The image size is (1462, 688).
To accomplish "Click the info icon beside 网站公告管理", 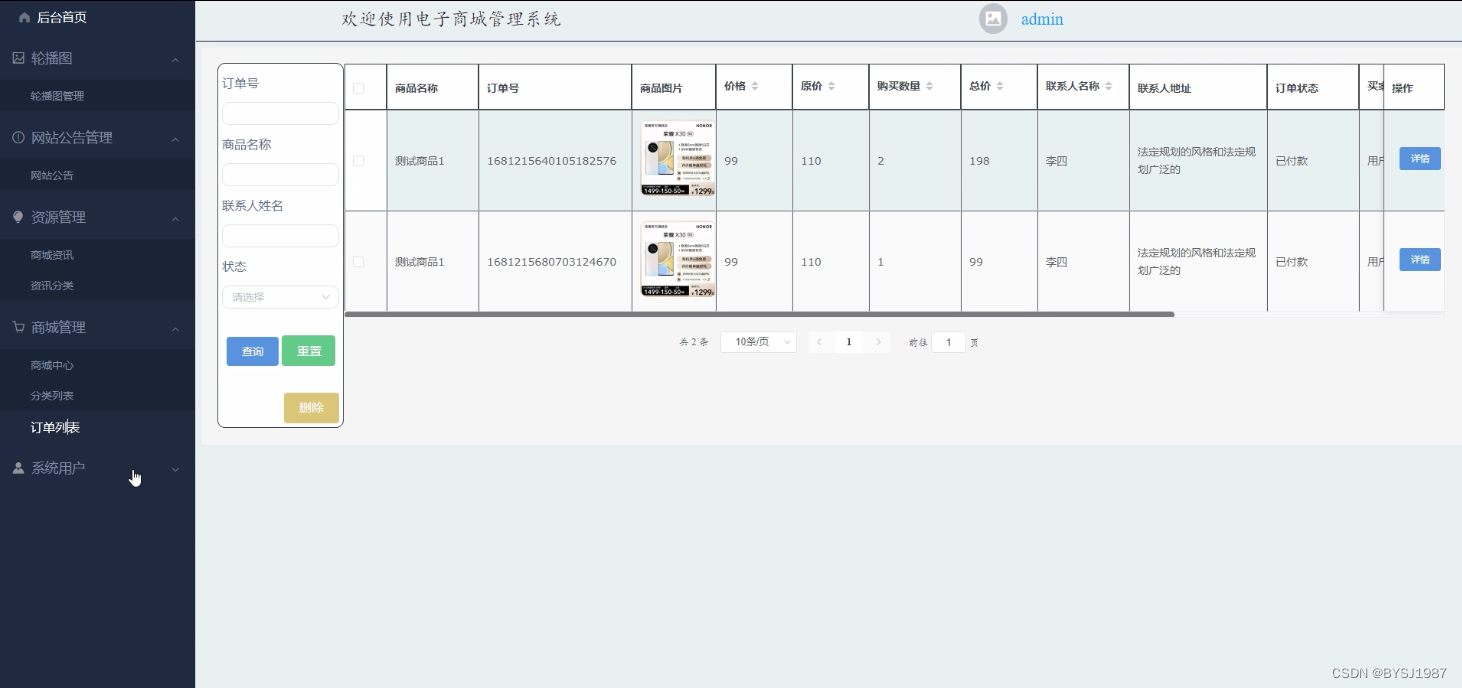I will tap(18, 137).
